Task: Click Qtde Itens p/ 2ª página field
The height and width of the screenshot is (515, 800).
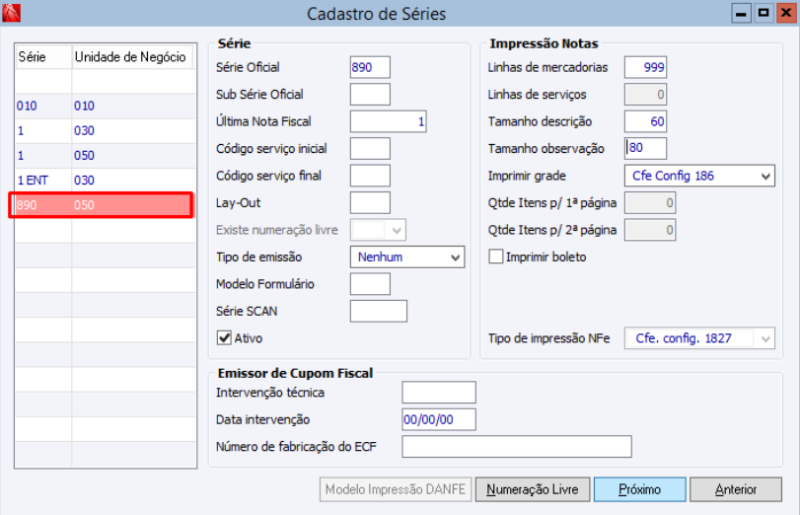Action: tap(650, 230)
